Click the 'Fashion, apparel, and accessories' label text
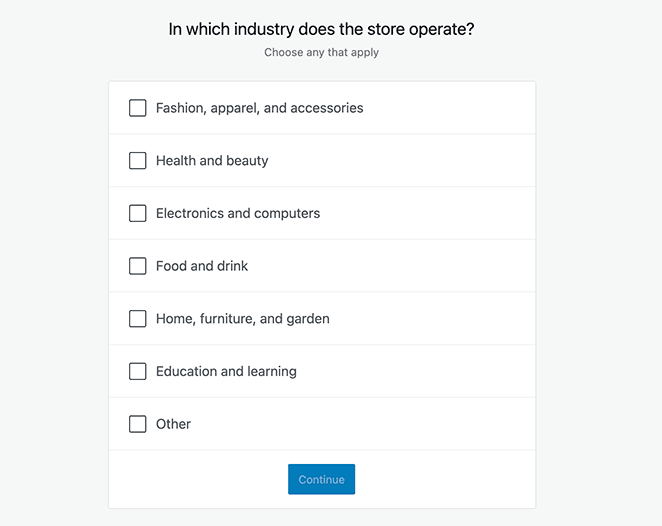This screenshot has width=662, height=526. pyautogui.click(x=259, y=108)
